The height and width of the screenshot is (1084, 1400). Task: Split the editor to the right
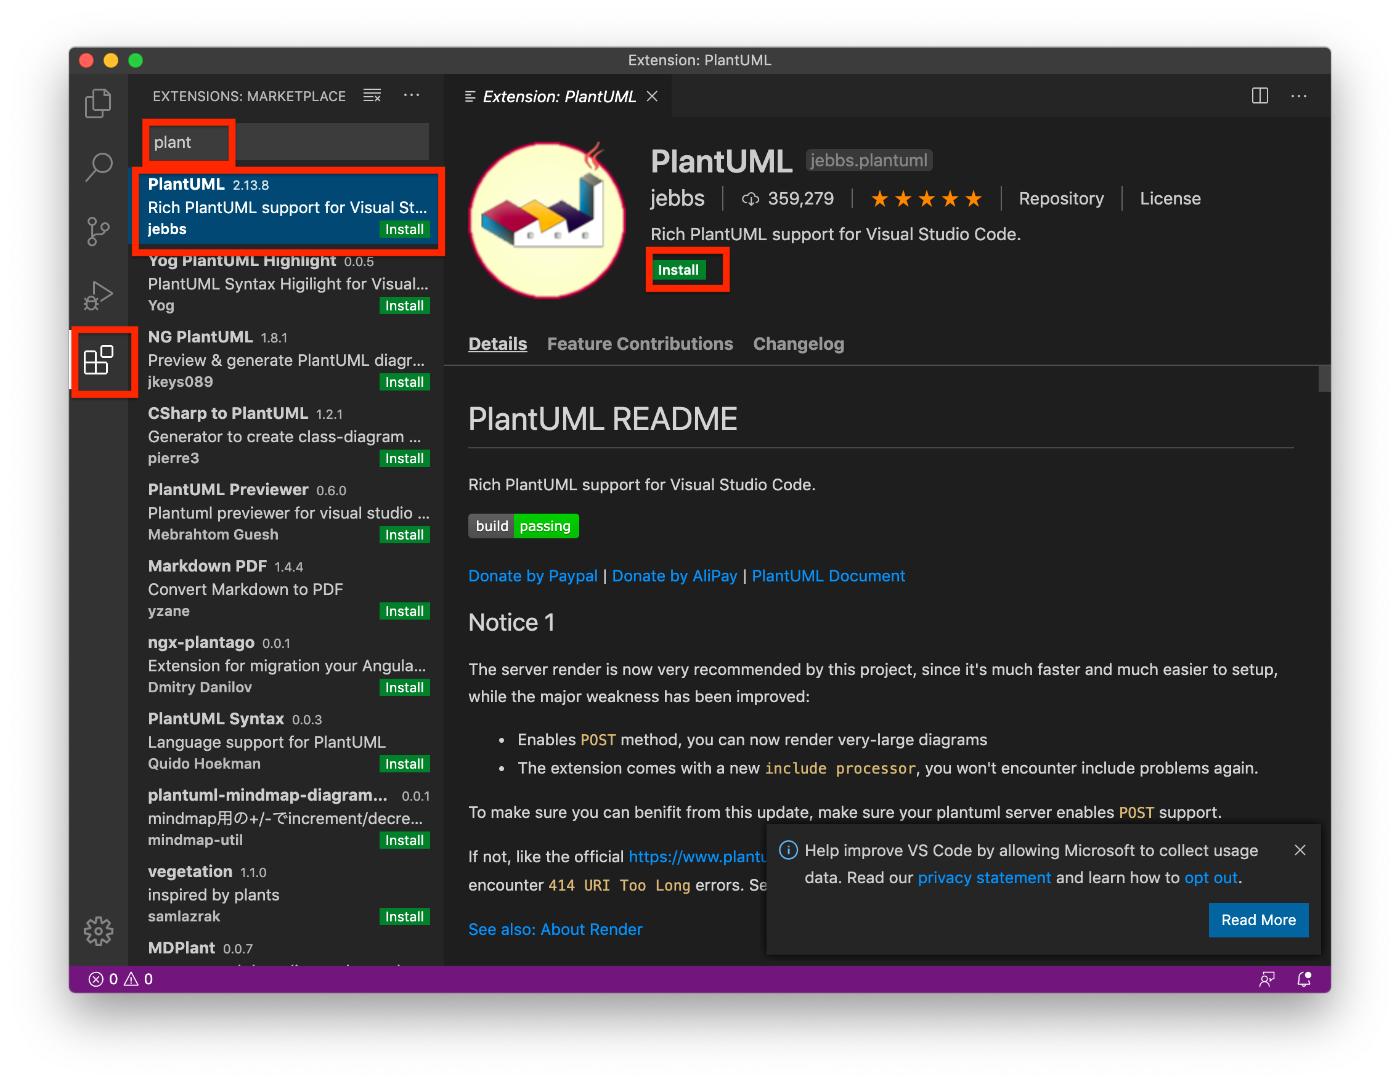coord(1260,96)
